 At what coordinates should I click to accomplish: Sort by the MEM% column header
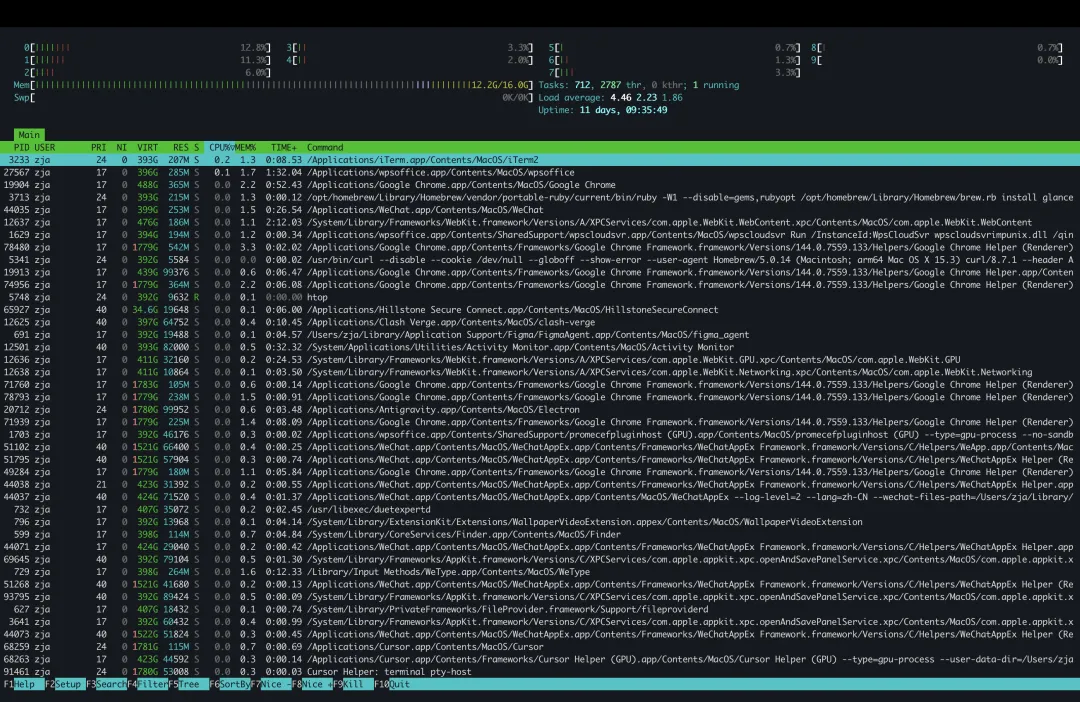[245, 147]
